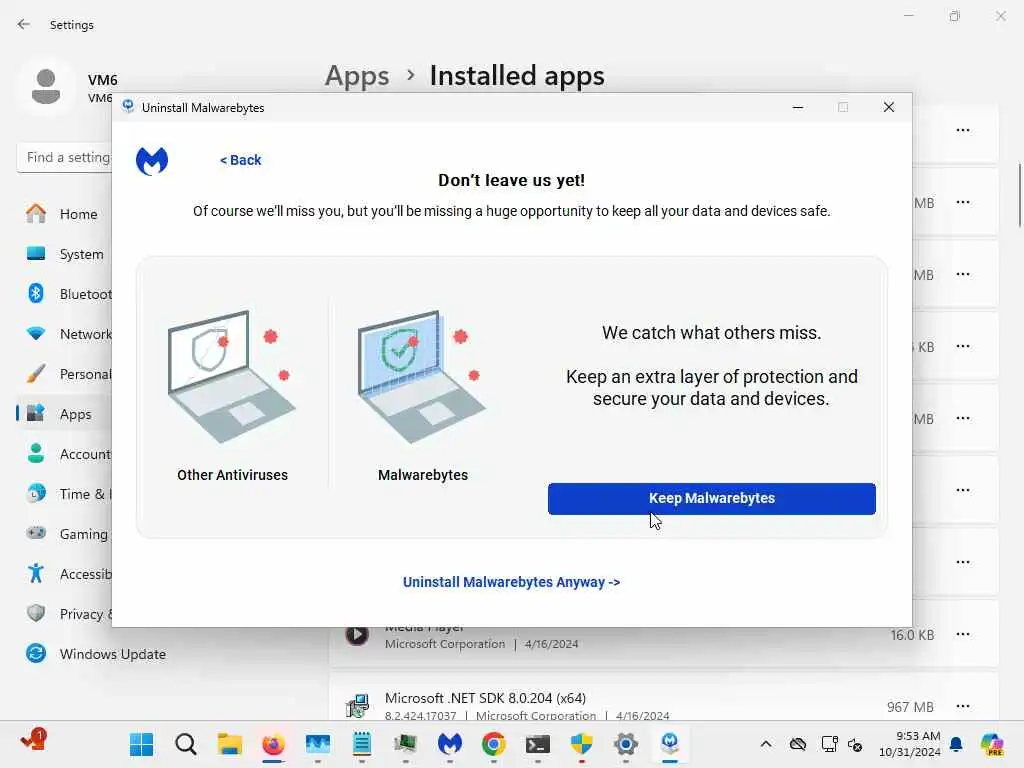Show hidden tray icons chevron

[766, 744]
